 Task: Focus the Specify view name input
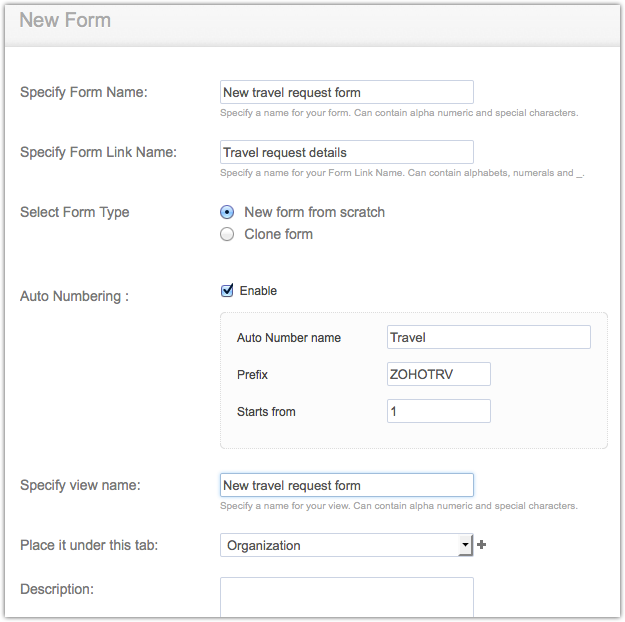(346, 485)
